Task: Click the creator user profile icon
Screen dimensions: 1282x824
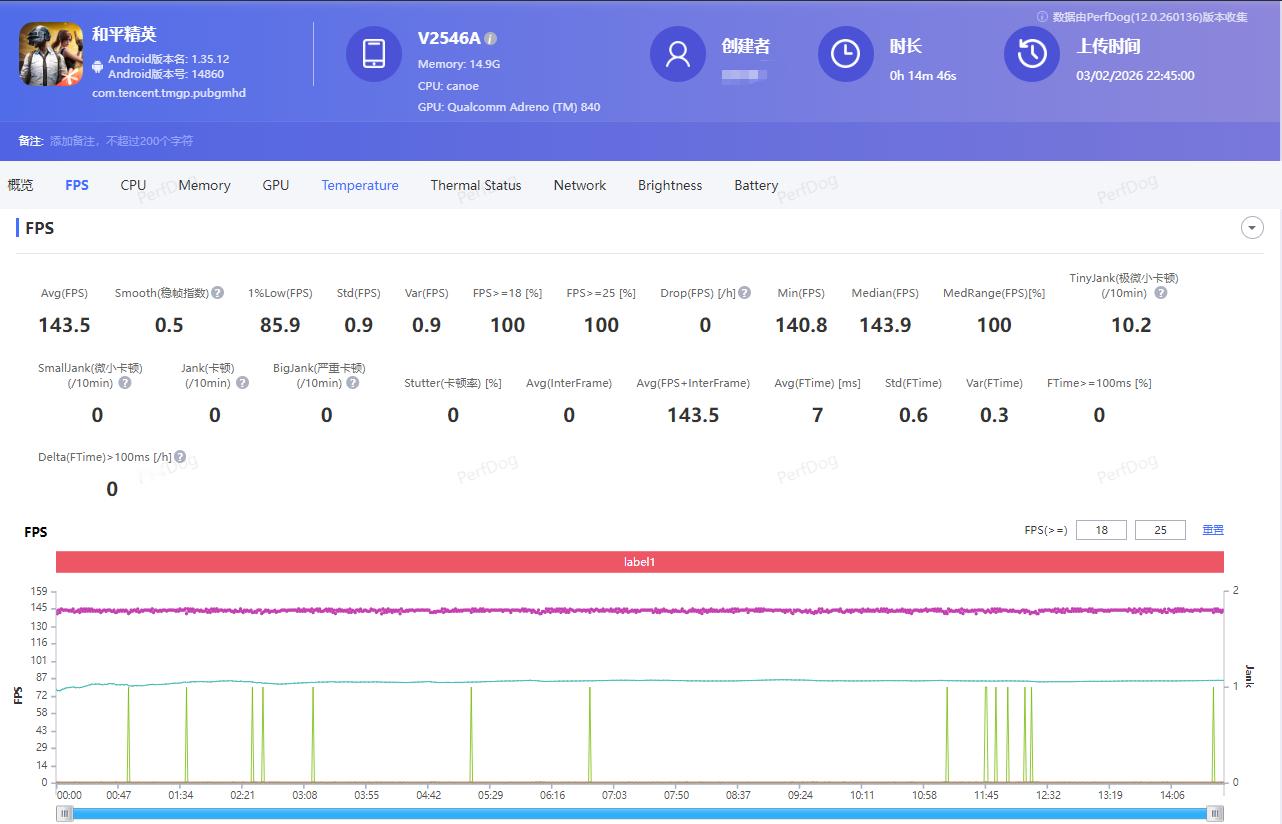Action: pyautogui.click(x=678, y=54)
